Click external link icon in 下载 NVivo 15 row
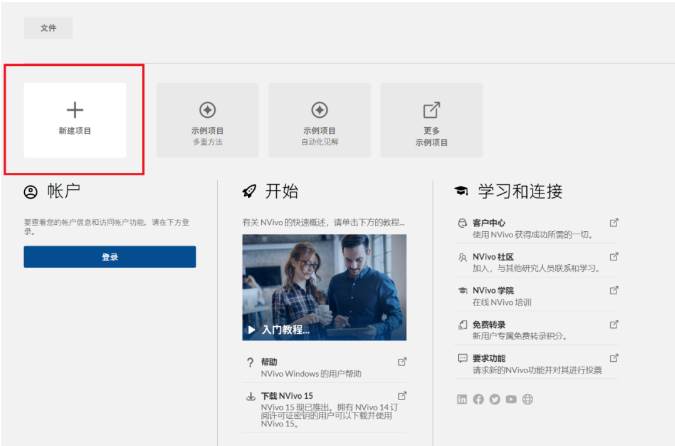 coord(402,396)
